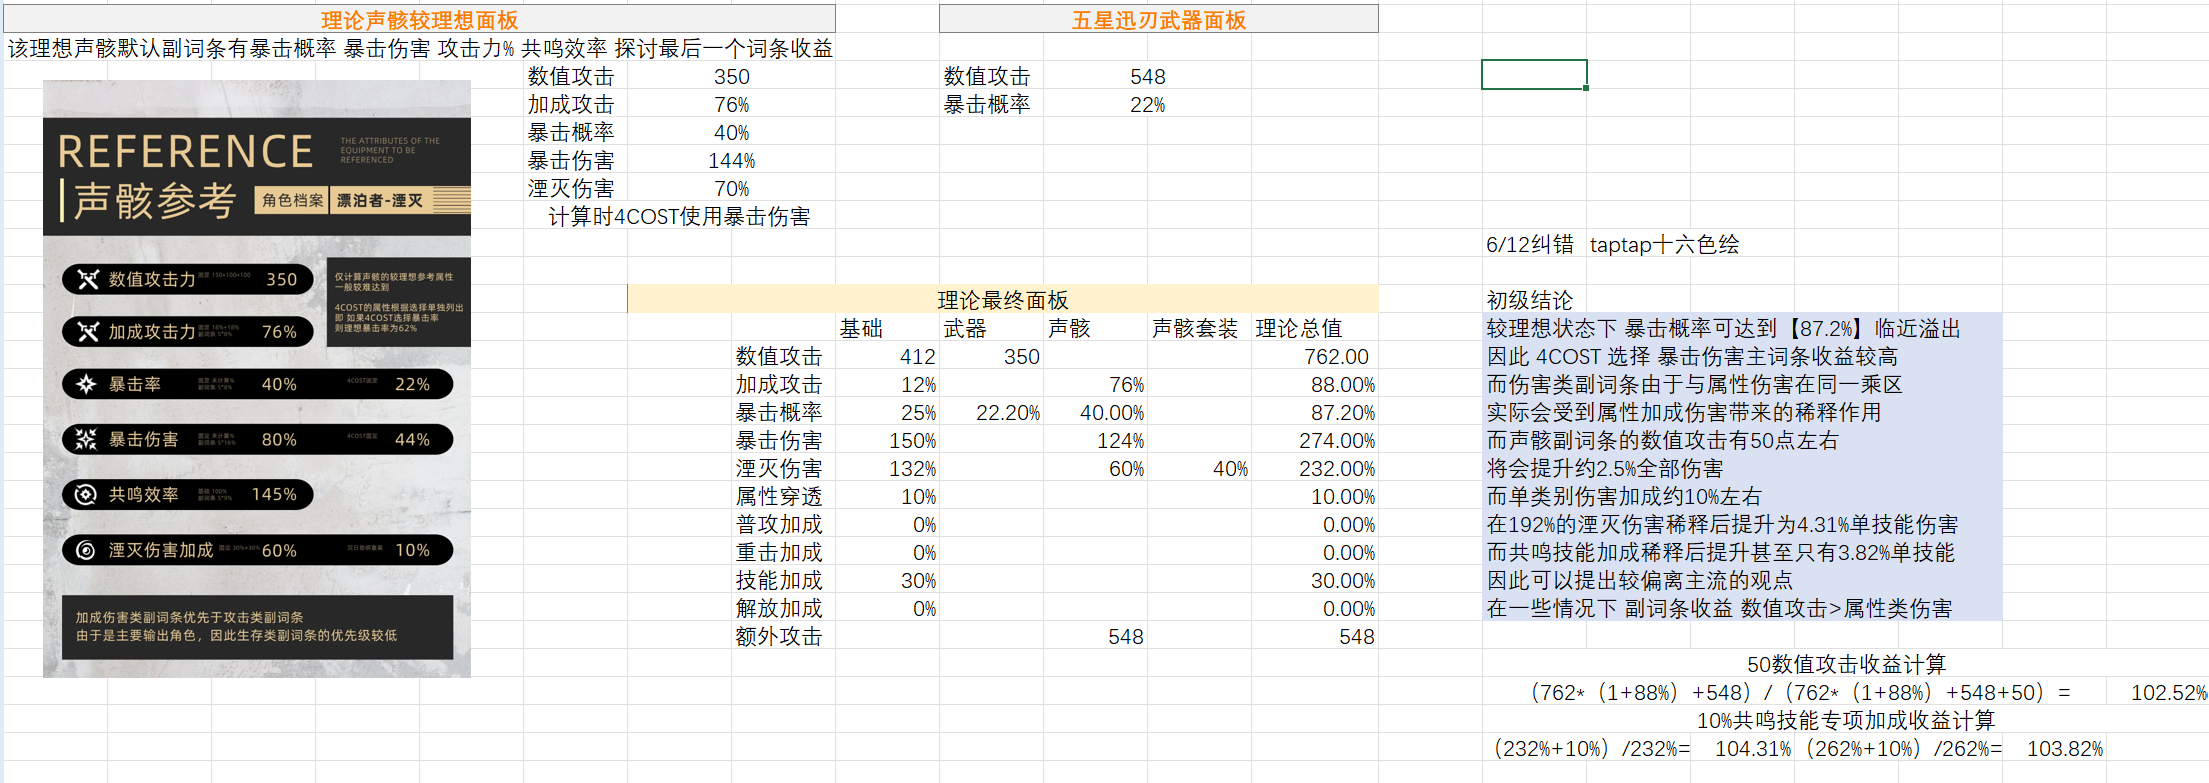Click the weapon crit value '22.20%'
This screenshot has width=2209, height=783.
[x=1007, y=413]
